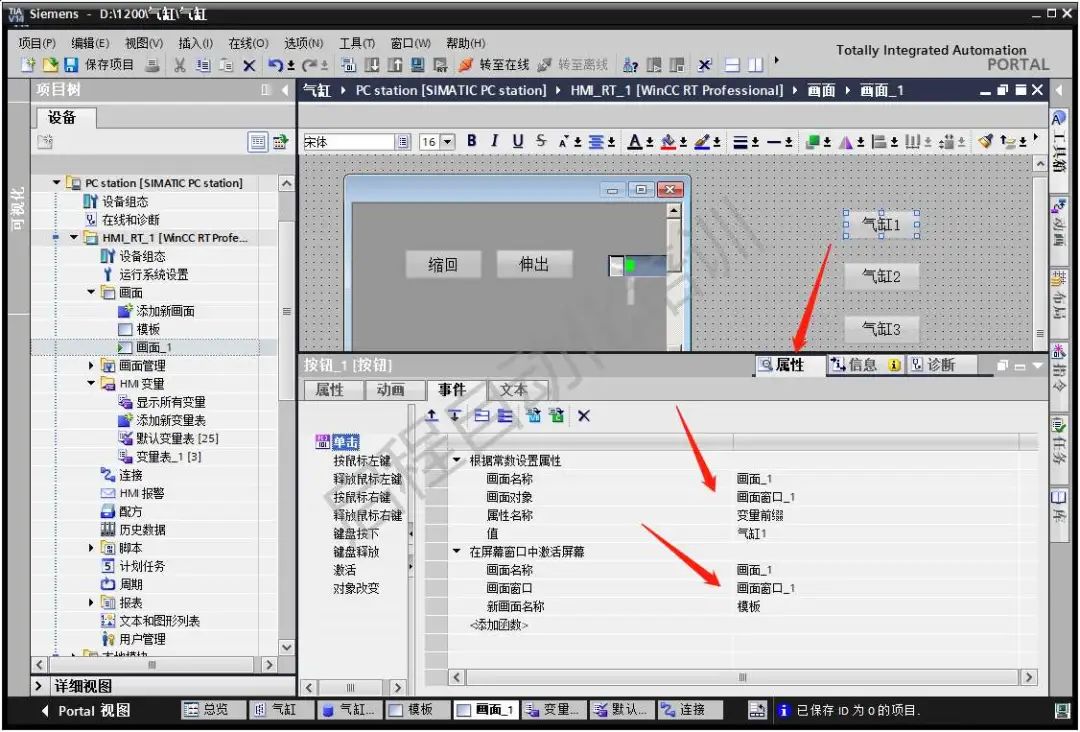Image resolution: width=1080 pixels, height=732 pixels.
Task: Expand the 画面管理 tree node
Action: (x=91, y=364)
